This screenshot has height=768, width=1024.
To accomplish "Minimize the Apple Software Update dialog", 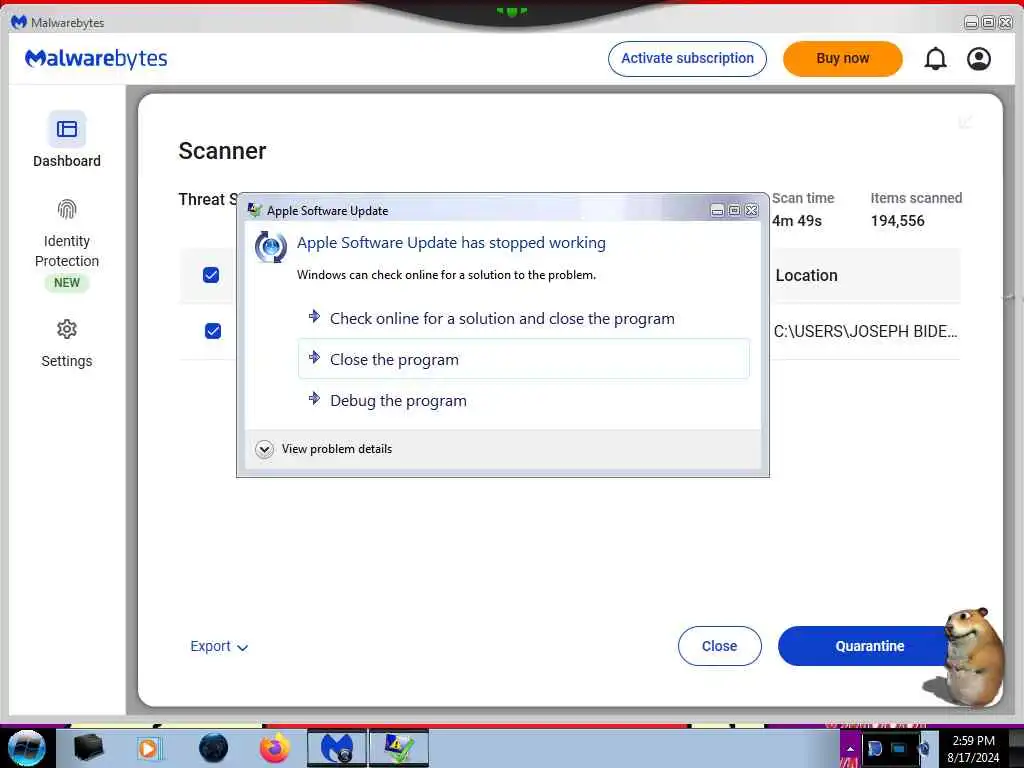I will 717,210.
